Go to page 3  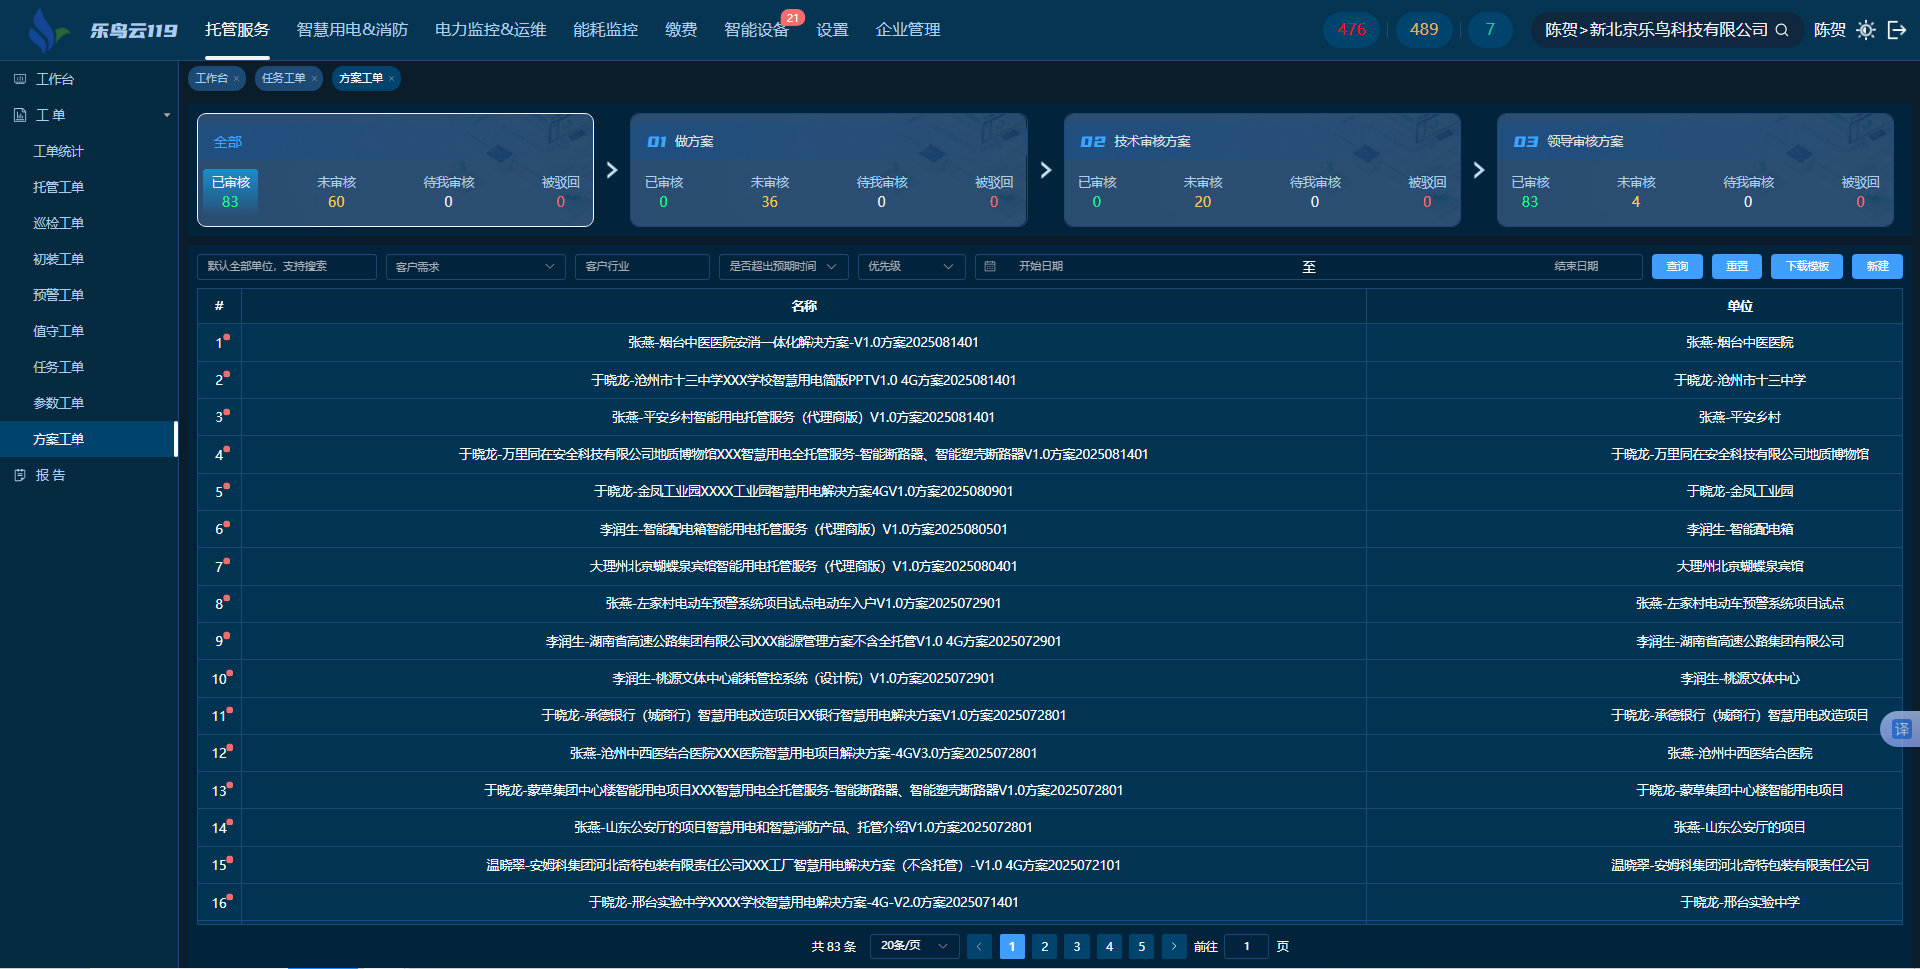pyautogui.click(x=1077, y=946)
